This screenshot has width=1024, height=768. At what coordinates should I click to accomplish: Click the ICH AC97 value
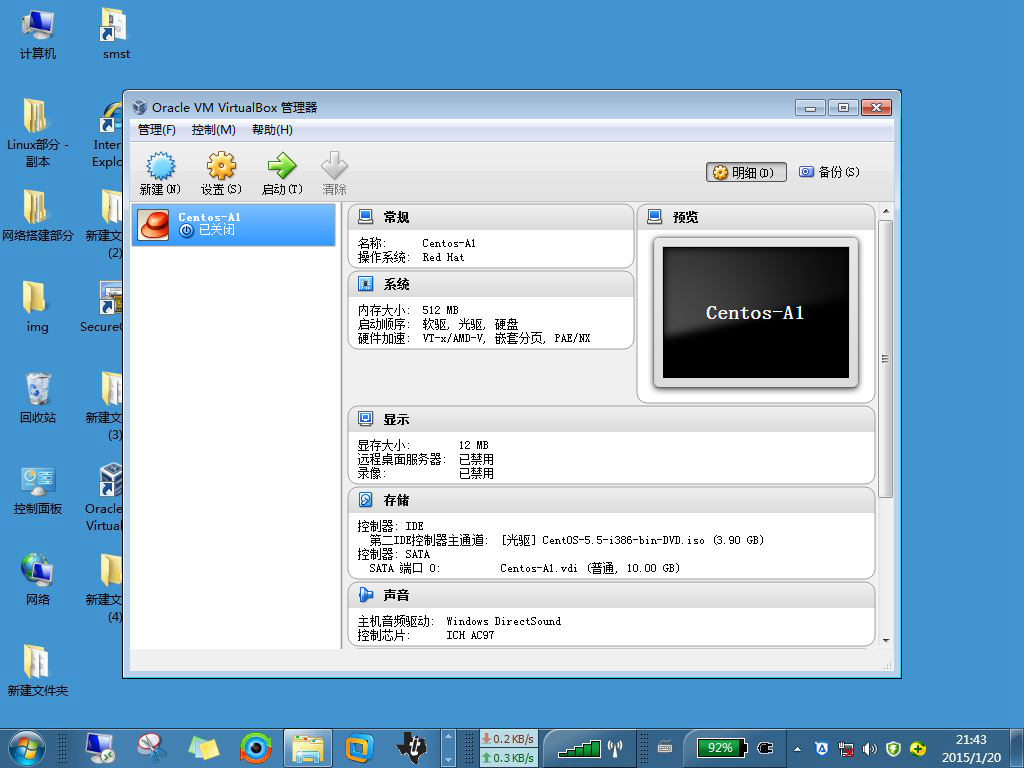470,635
